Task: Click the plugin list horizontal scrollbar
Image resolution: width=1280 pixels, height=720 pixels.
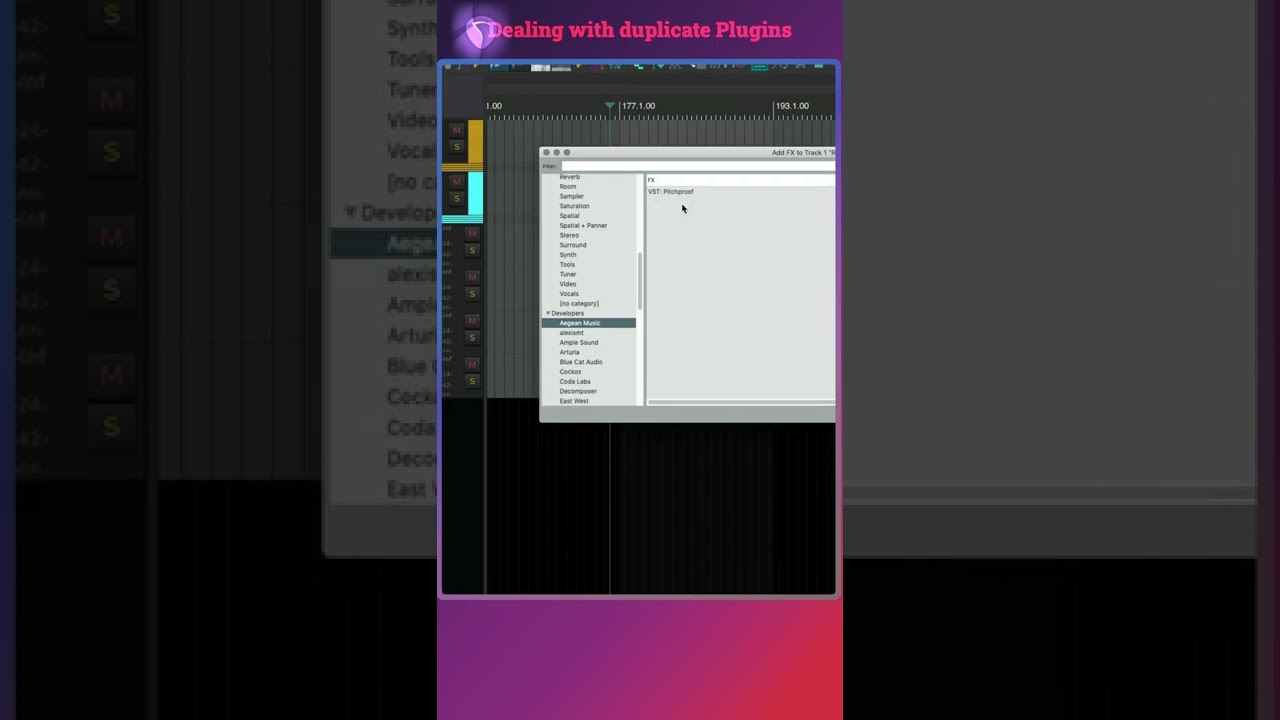Action: coord(741,402)
